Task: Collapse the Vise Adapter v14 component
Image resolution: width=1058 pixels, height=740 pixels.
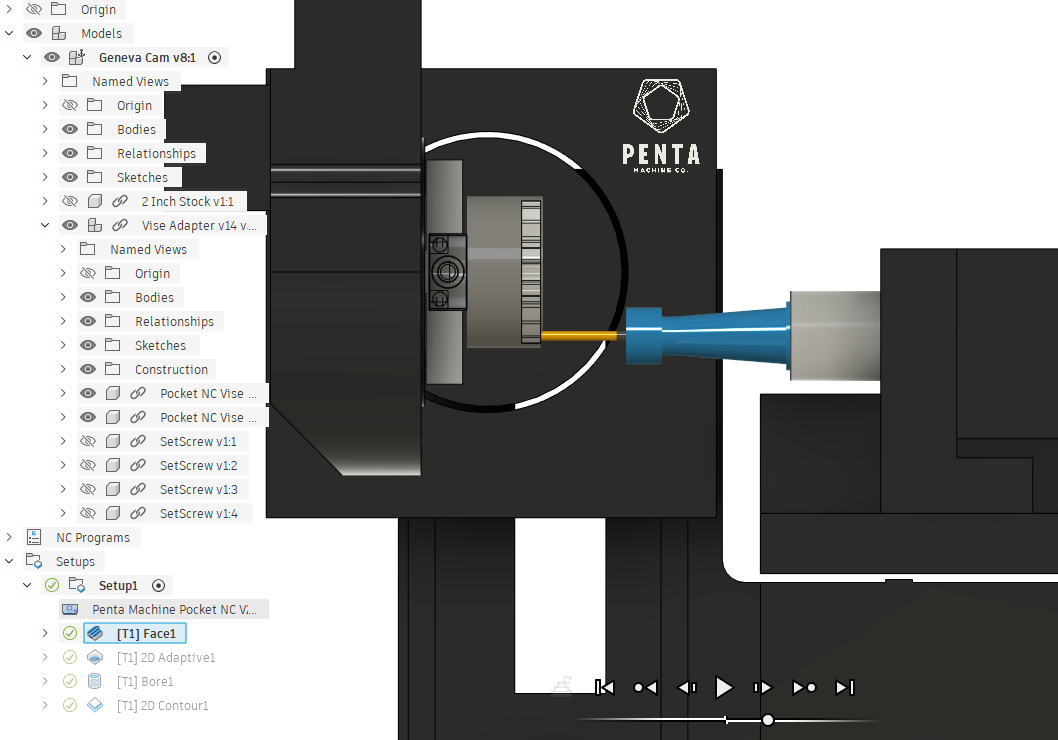Action: (x=45, y=225)
